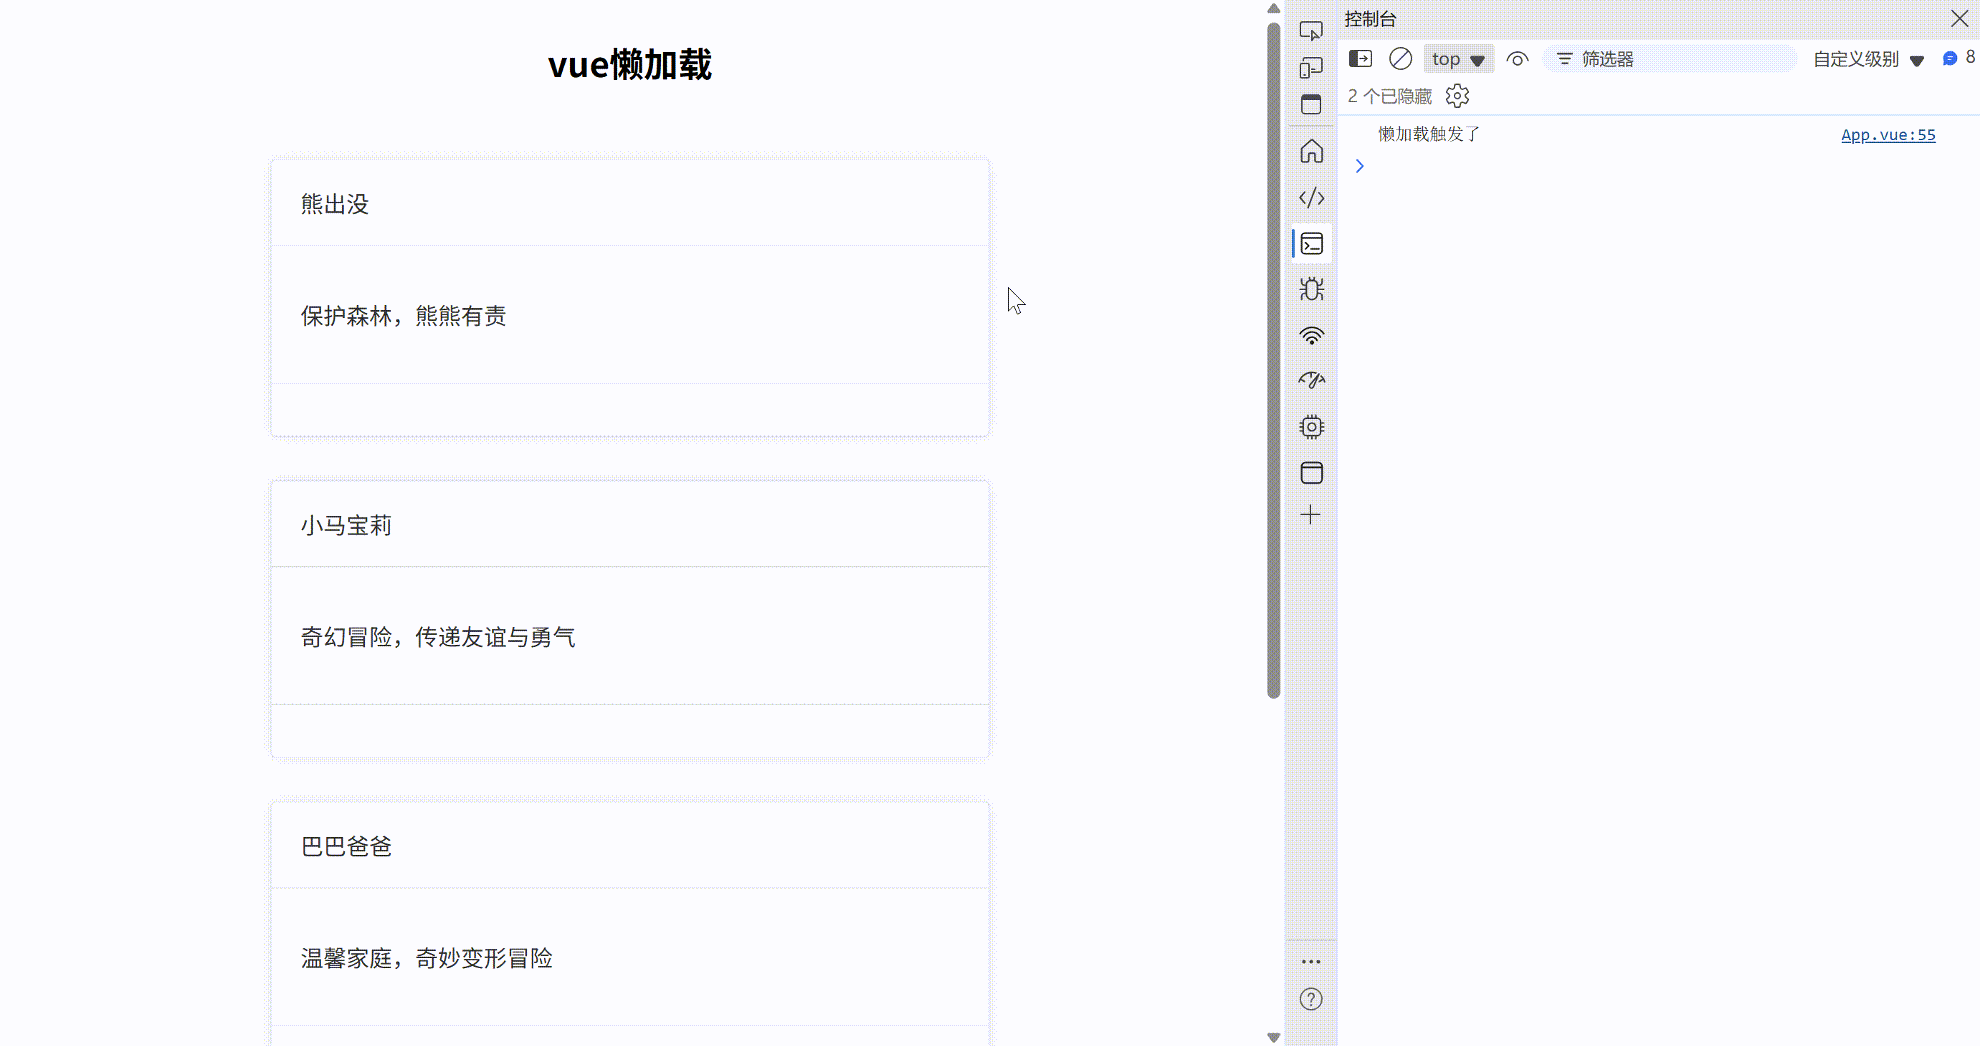Click the card title '熊出没'
Viewport: 1980px width, 1046px height.
click(335, 204)
